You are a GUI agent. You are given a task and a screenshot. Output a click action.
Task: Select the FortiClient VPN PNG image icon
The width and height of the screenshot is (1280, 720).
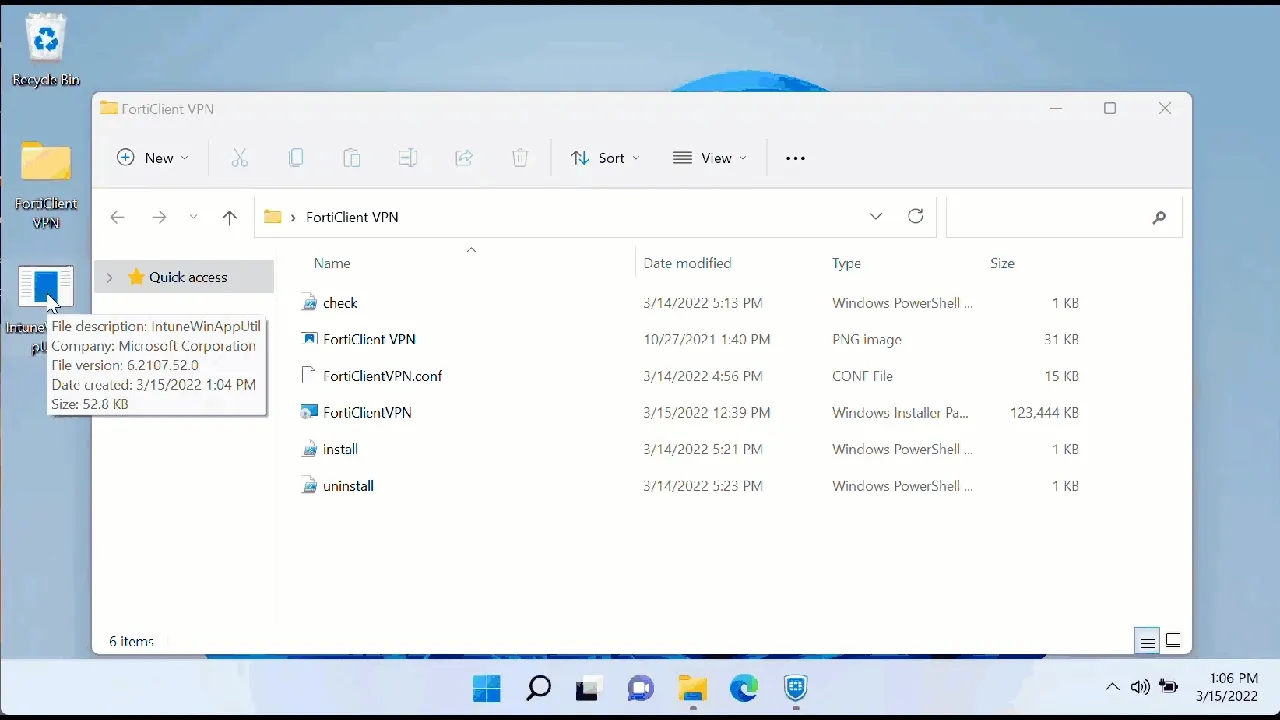point(309,339)
